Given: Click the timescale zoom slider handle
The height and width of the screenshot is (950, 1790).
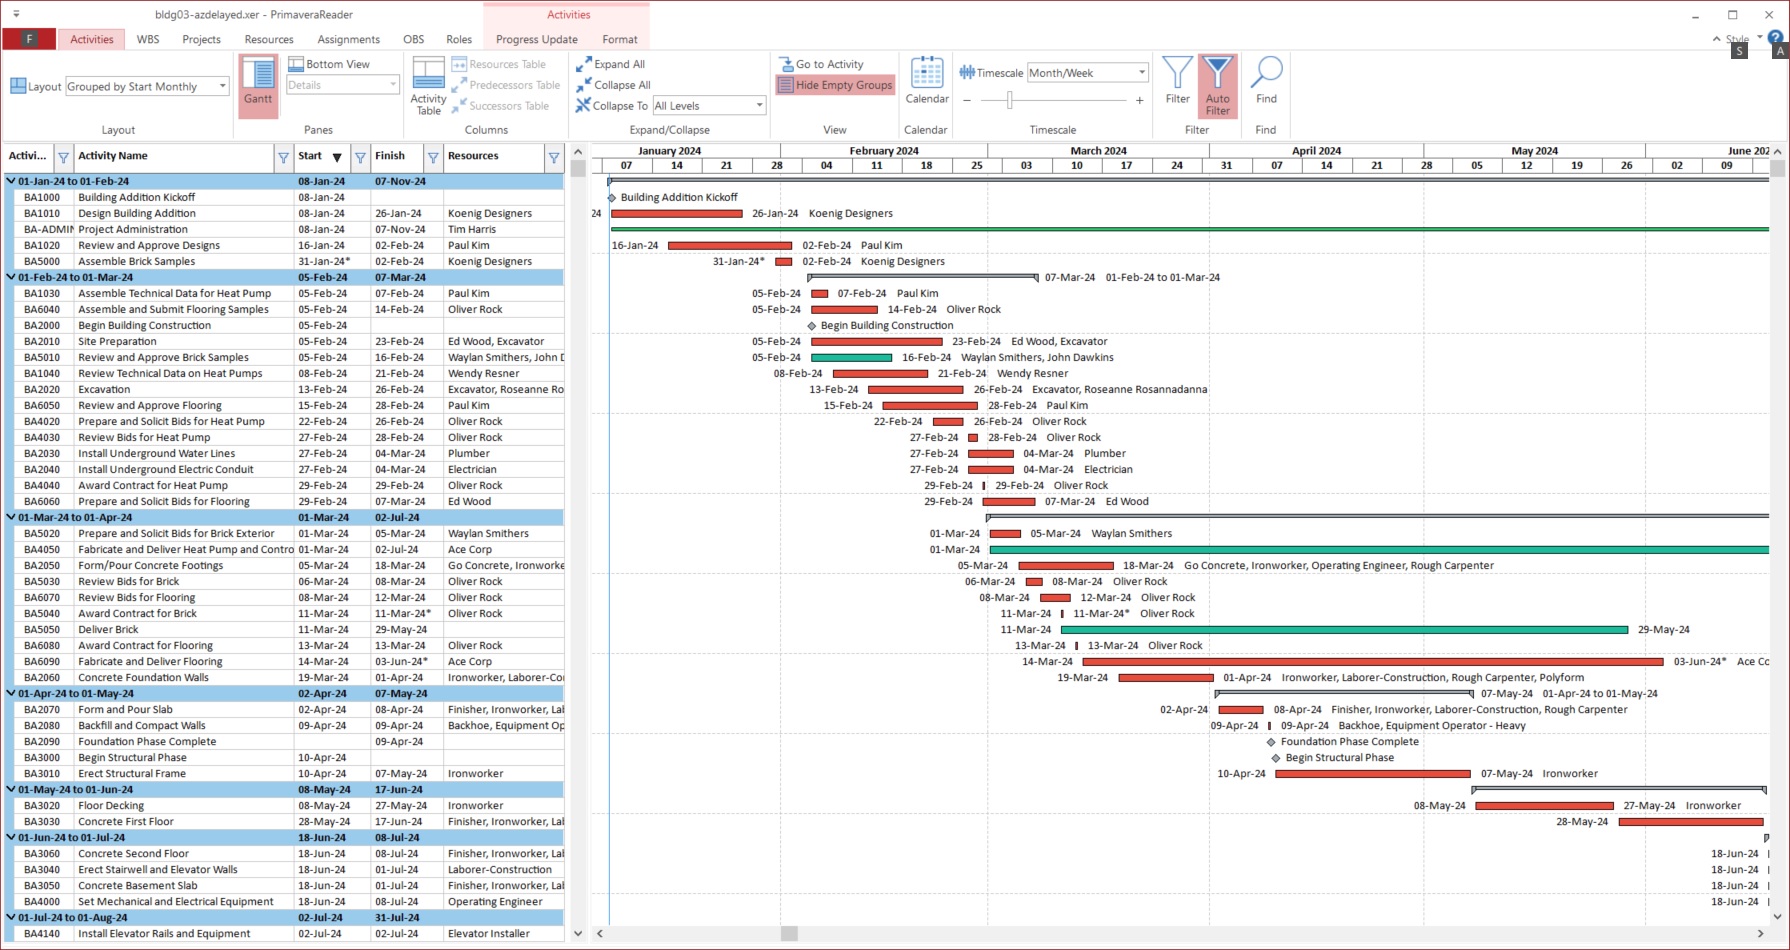Looking at the screenshot, I should [1010, 100].
